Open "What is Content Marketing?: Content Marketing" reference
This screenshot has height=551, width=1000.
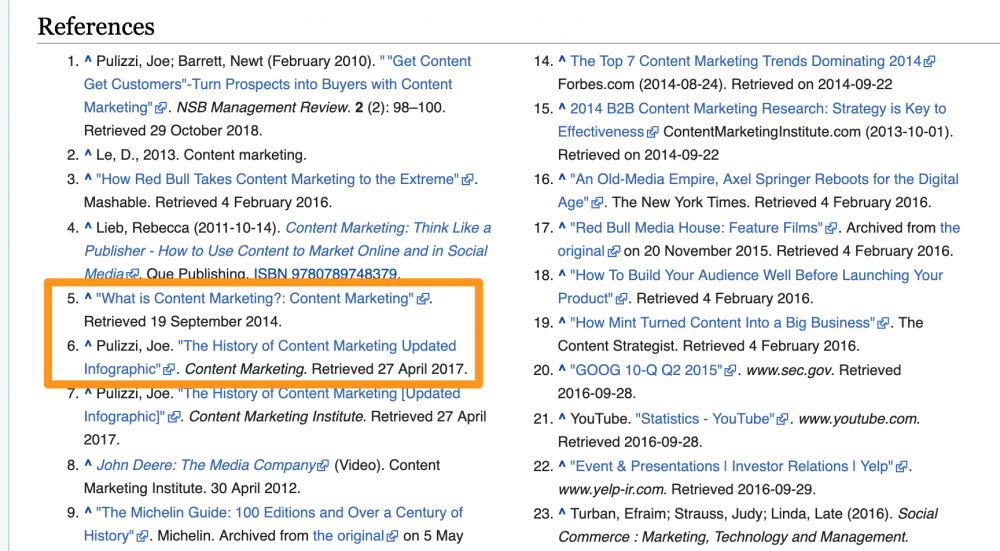click(x=255, y=298)
